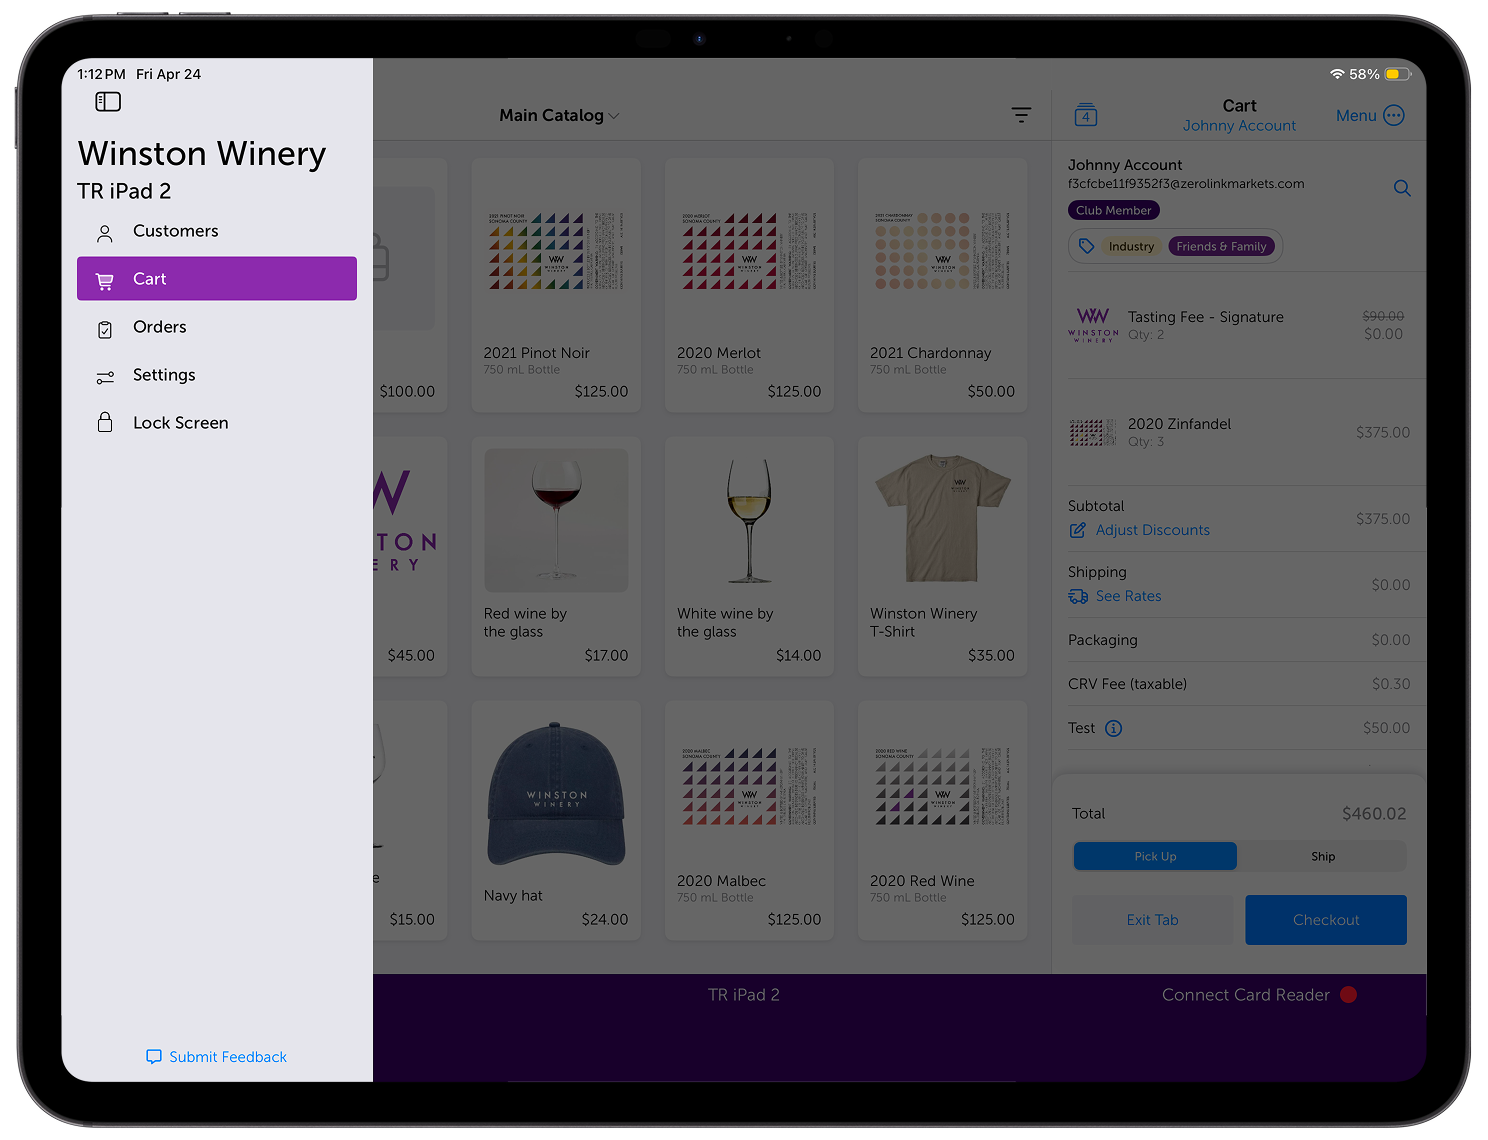
Task: Open the Johnny Account cart selector
Action: [x=1239, y=125]
